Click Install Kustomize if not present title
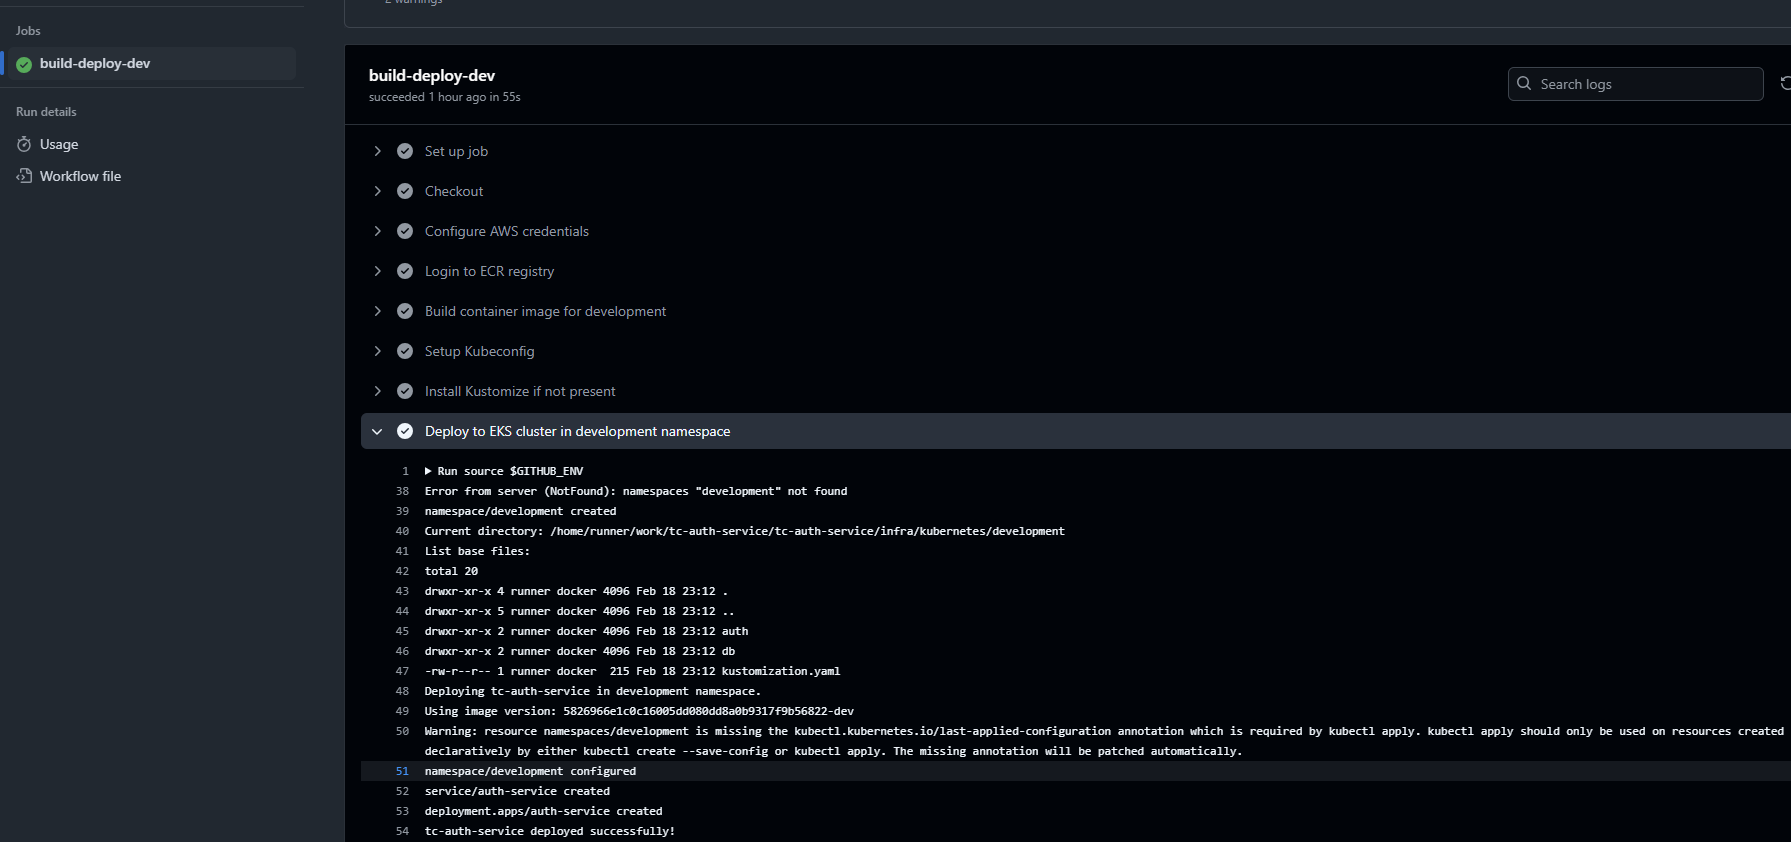This screenshot has height=842, width=1791. point(520,391)
